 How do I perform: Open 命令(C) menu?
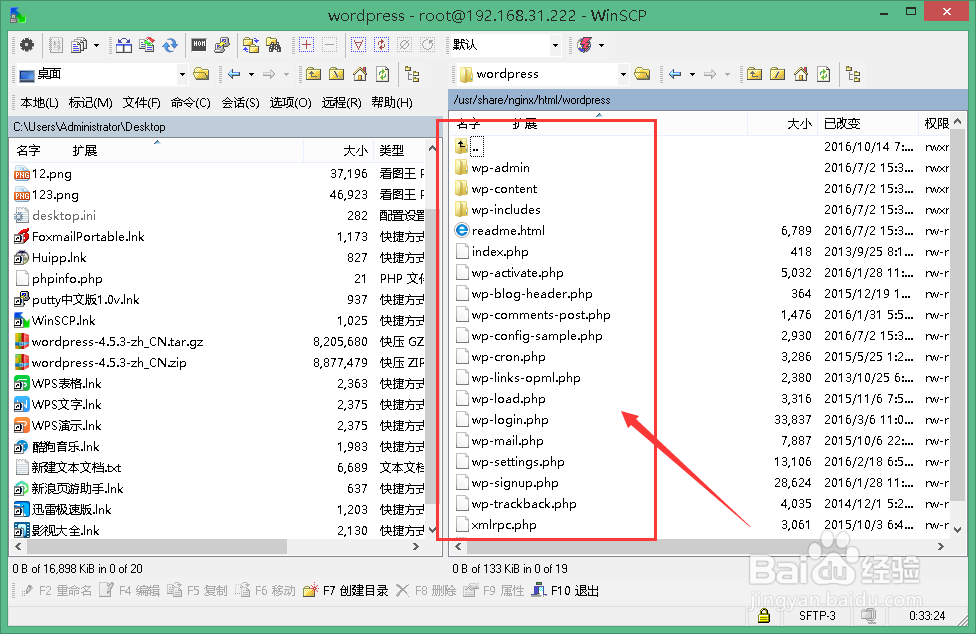point(190,103)
